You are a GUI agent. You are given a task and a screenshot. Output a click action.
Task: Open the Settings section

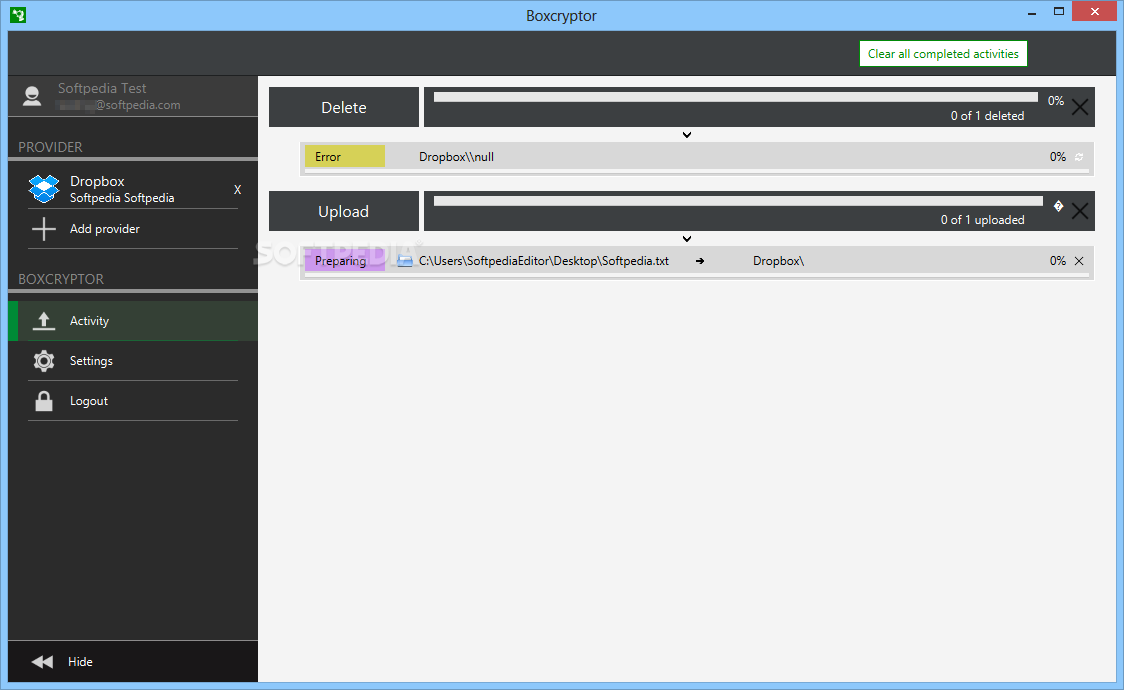point(133,361)
